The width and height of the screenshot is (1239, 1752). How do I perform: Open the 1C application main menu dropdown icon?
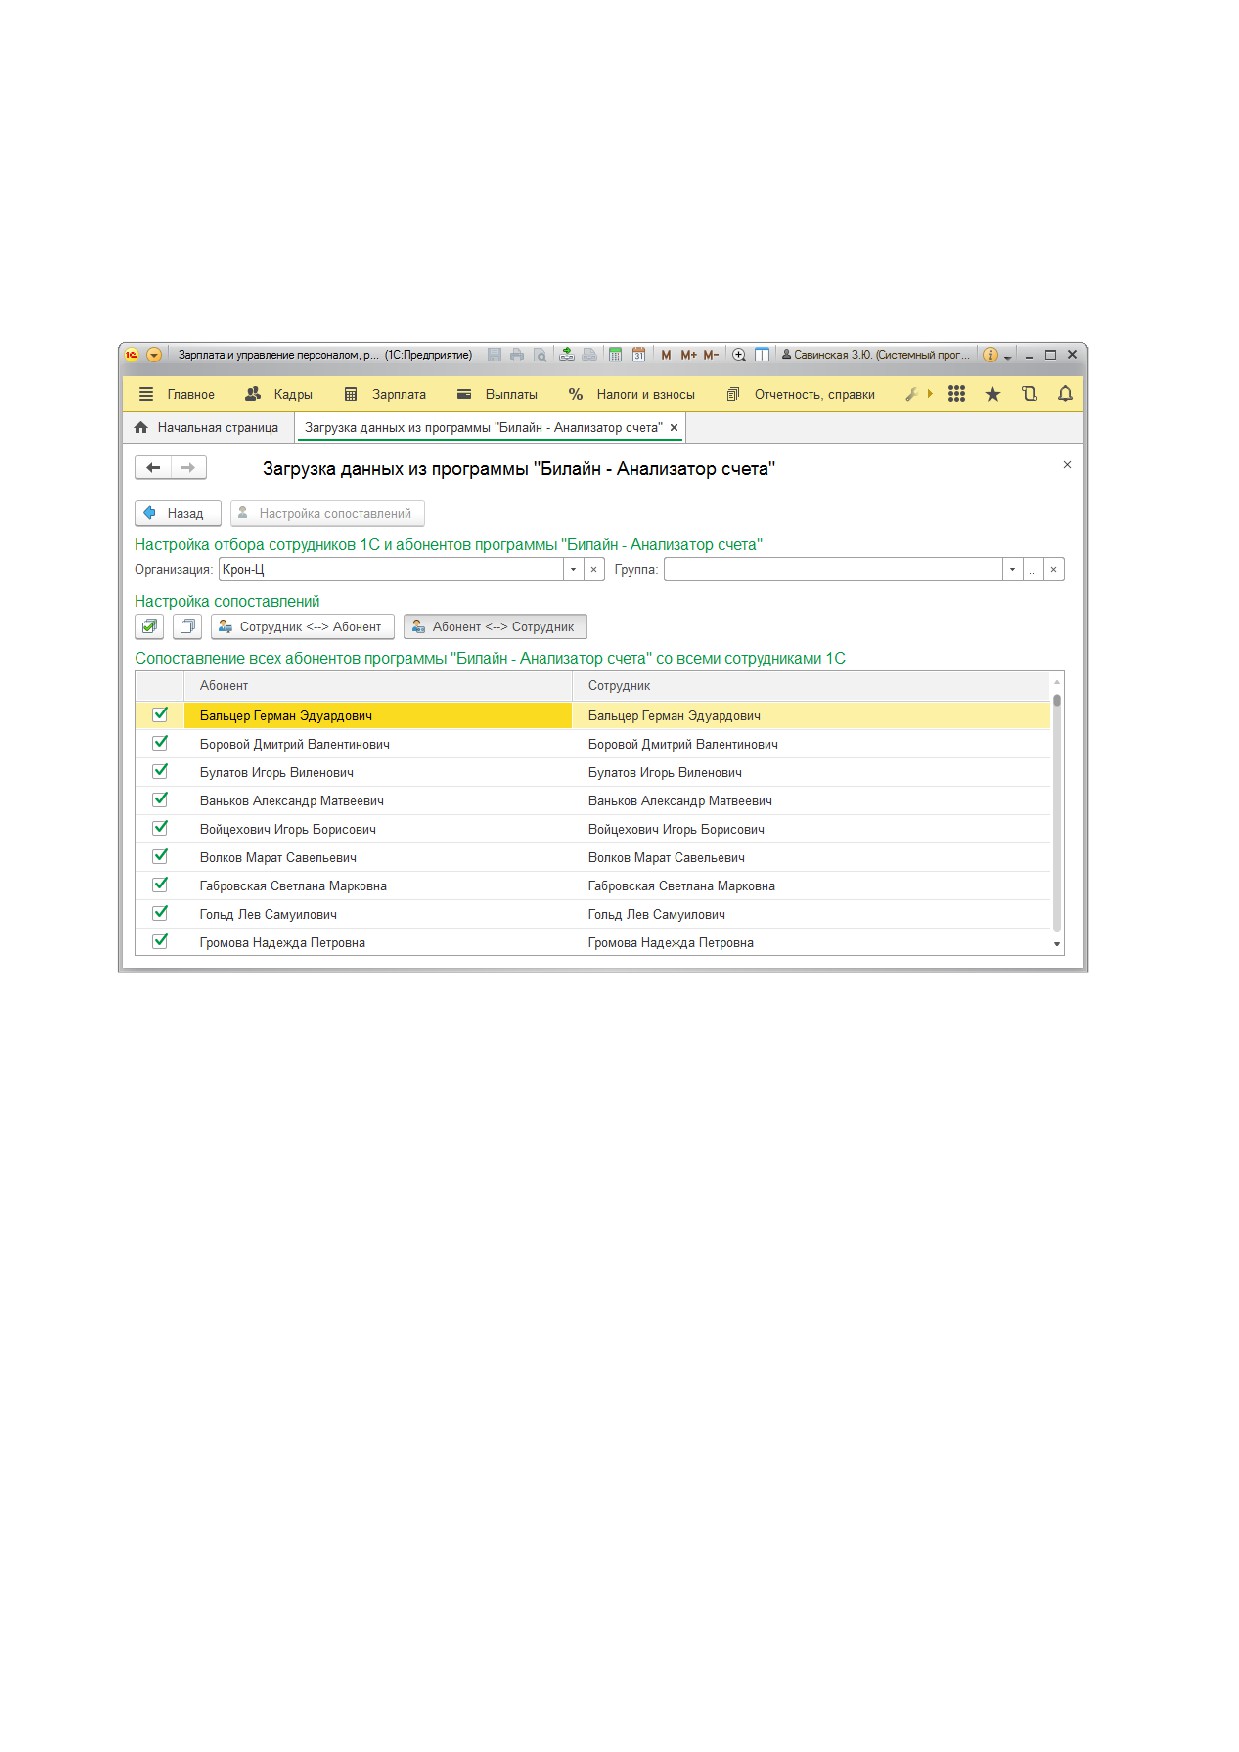[x=154, y=355]
